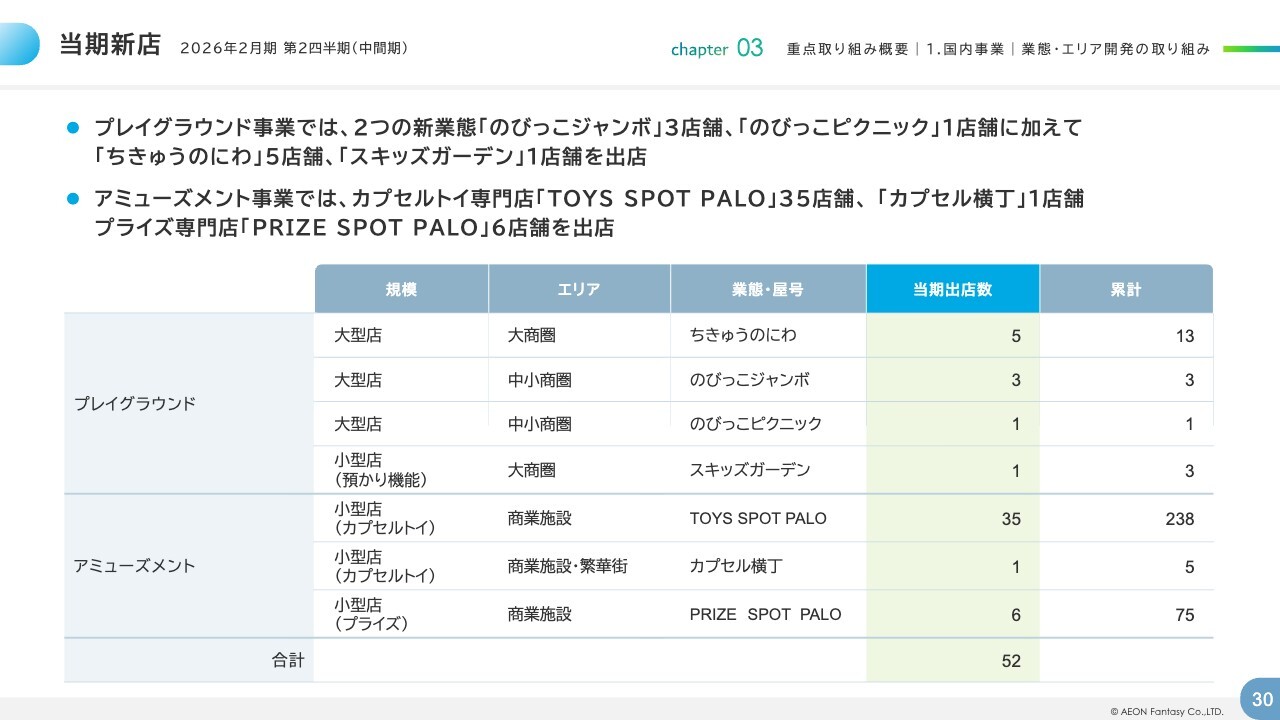Select the 当期出店数 column header
Screen dimensions: 1280x720
[x=952, y=289]
